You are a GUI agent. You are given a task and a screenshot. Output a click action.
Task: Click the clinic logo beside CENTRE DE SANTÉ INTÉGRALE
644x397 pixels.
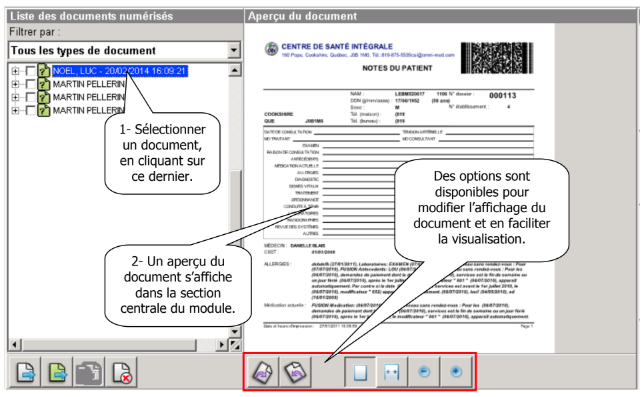(x=271, y=49)
